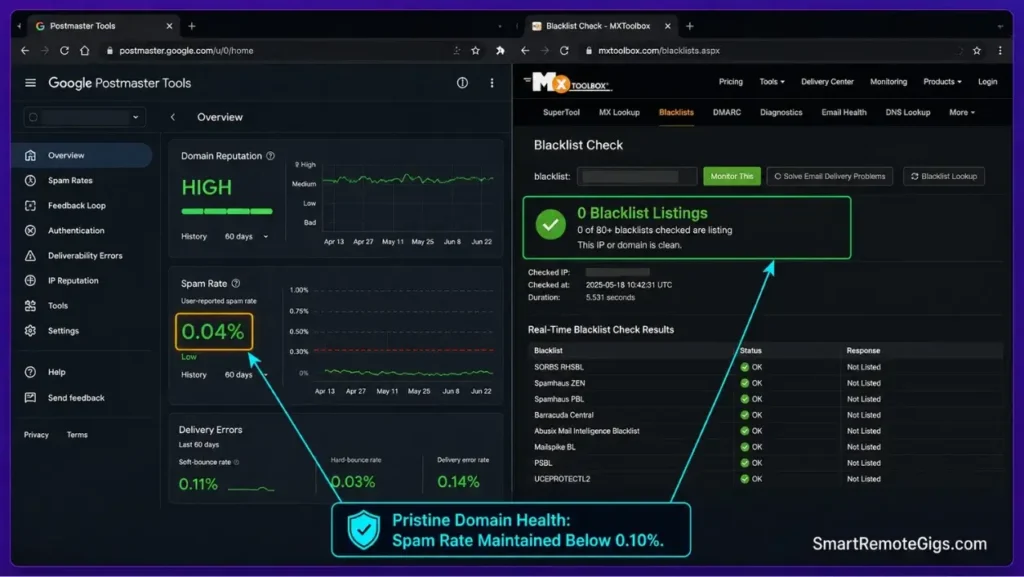Switch to Blacklists tab
Screen dimensions: 1024x577
click(676, 112)
